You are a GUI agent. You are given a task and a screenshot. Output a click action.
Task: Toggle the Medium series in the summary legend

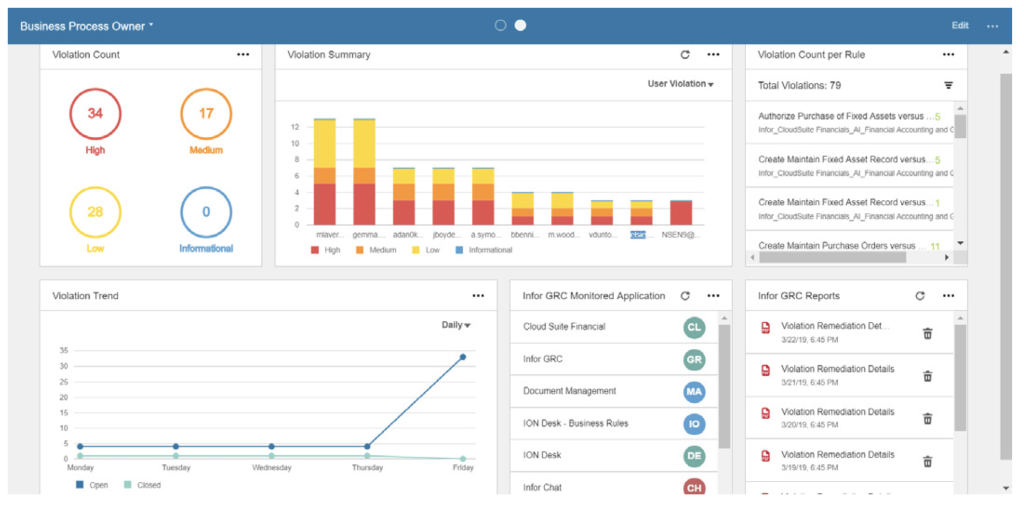pos(376,250)
